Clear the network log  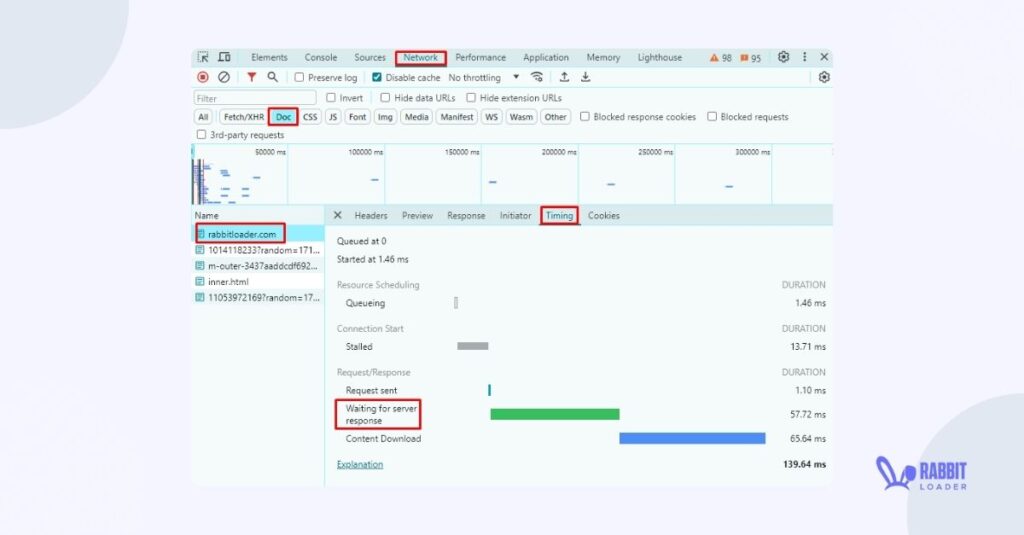click(x=224, y=77)
